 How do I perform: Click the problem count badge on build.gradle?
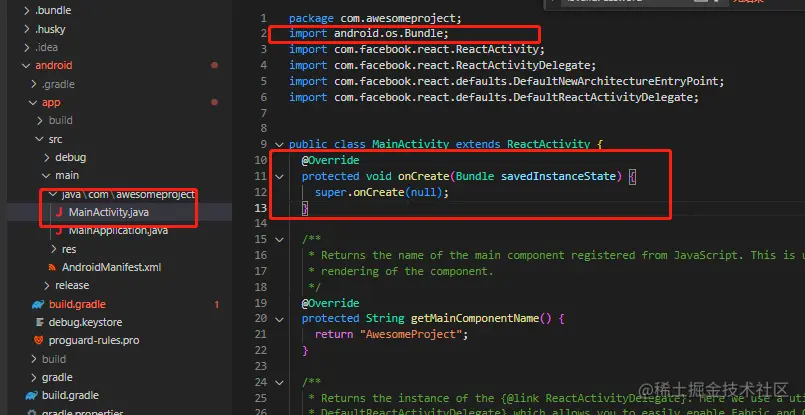217,305
